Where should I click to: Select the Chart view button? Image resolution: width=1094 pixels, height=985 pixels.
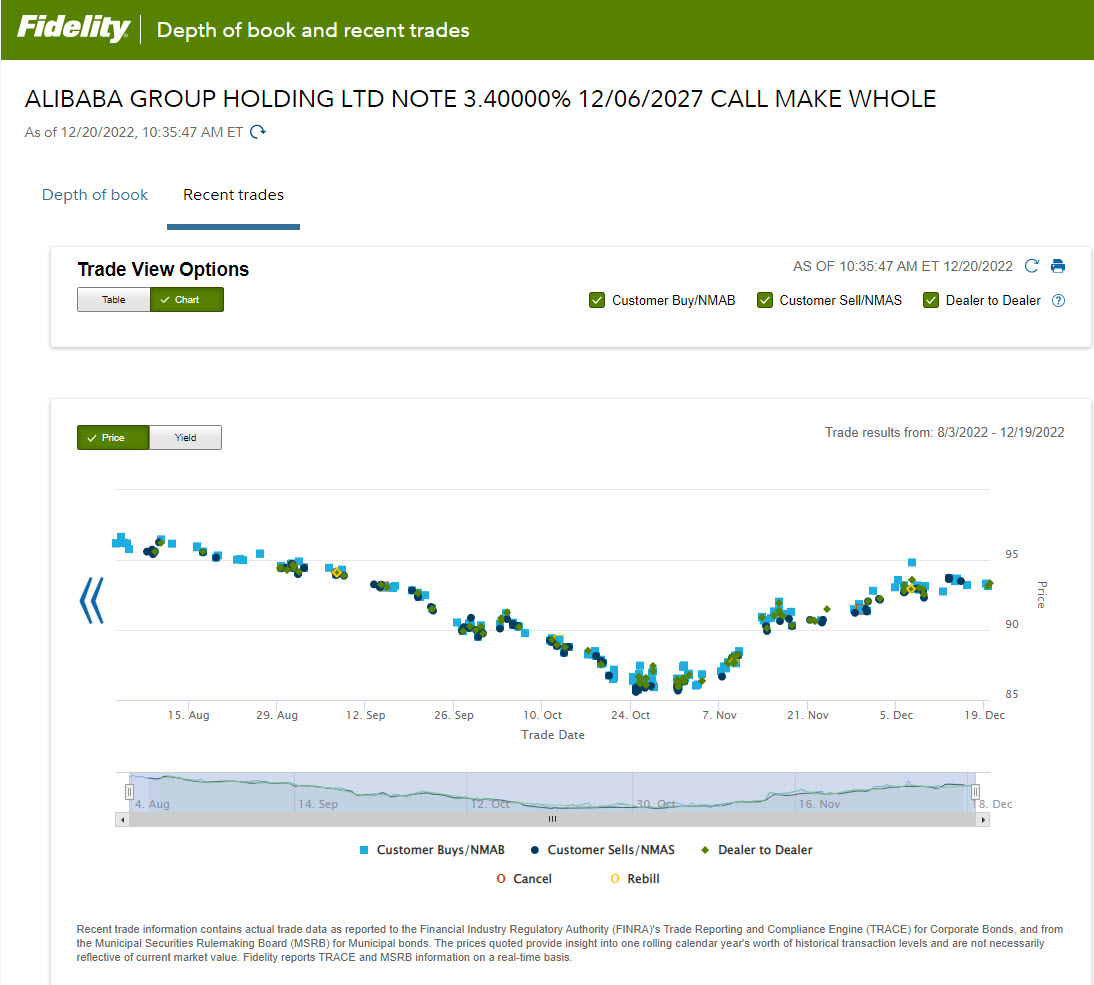coord(187,300)
